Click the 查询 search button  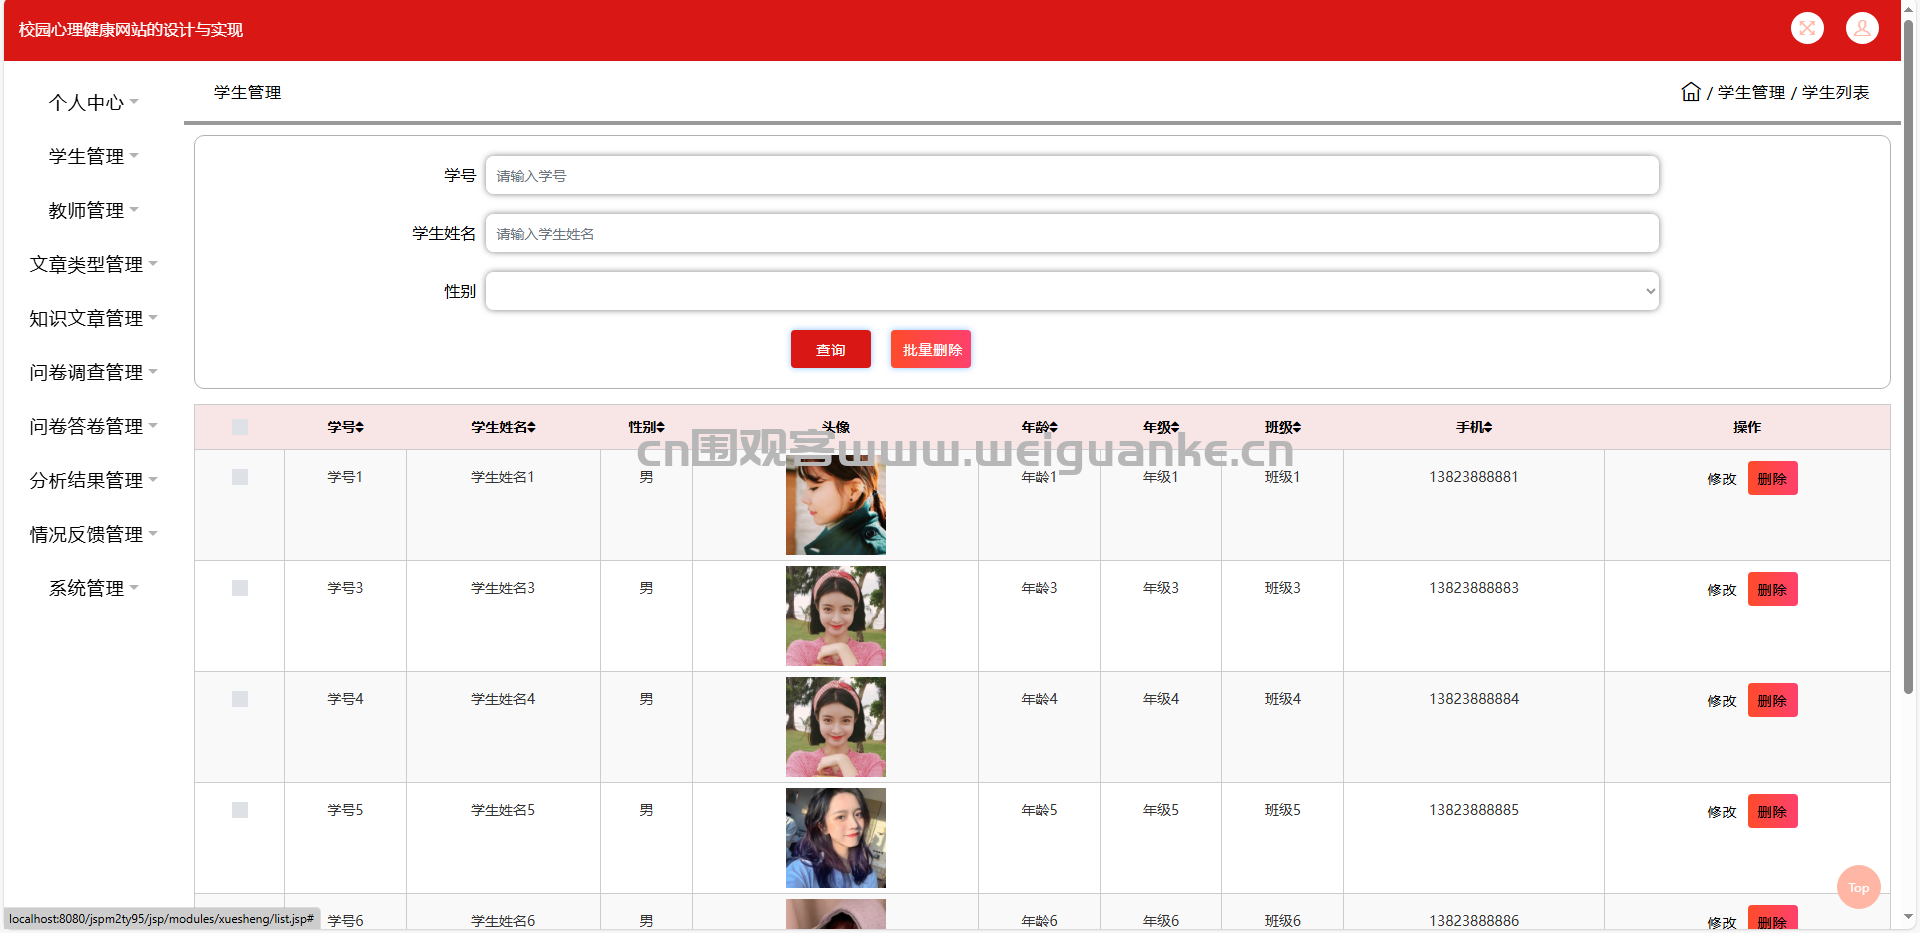click(830, 349)
